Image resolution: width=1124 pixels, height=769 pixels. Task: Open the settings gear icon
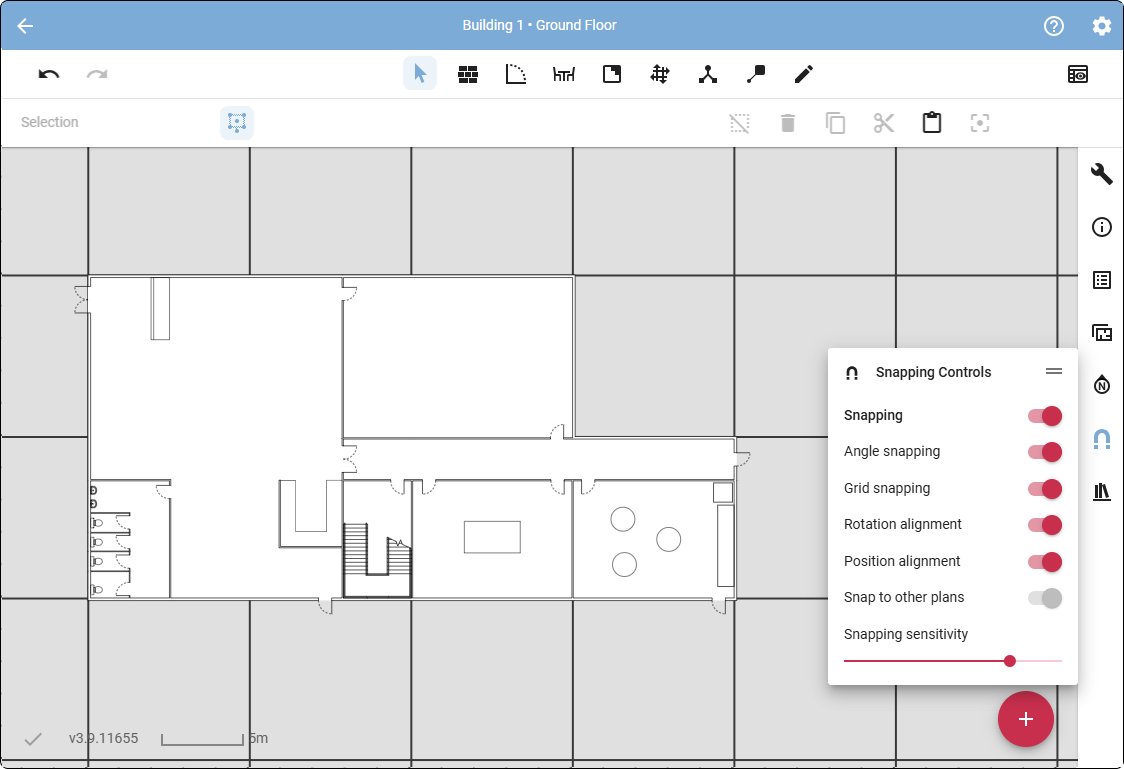pyautogui.click(x=1102, y=26)
